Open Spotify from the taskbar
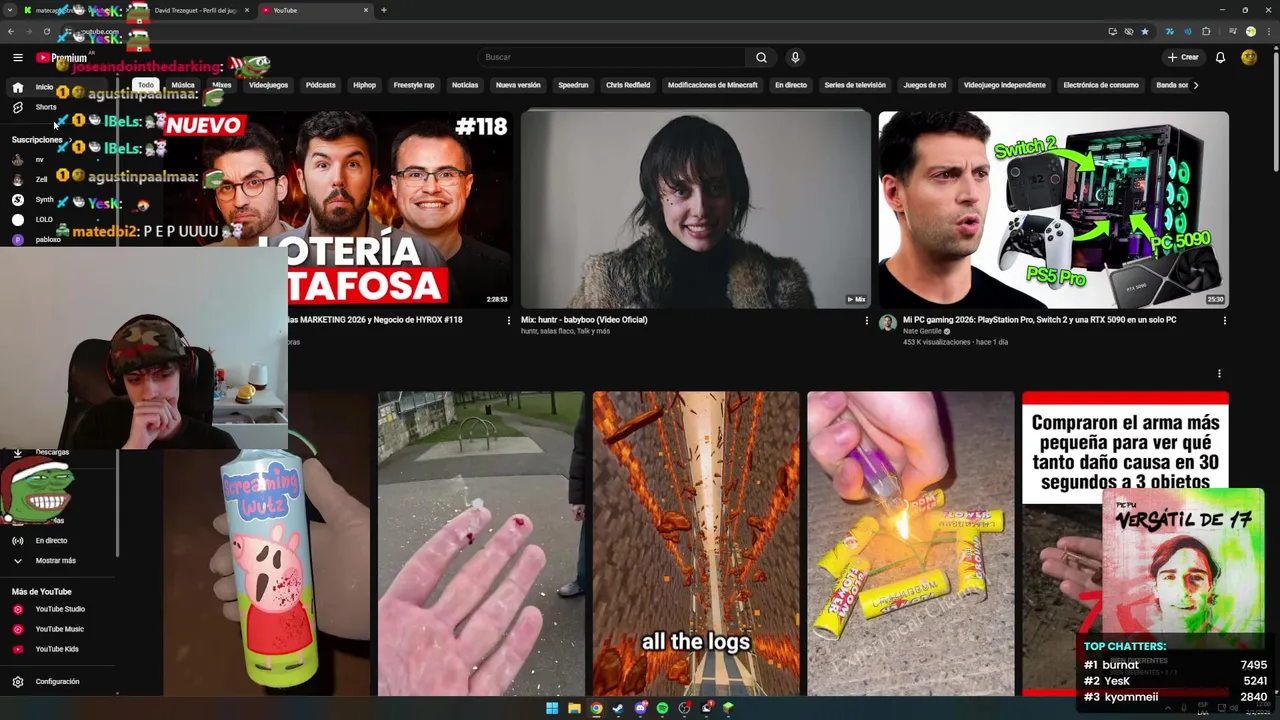1280x720 pixels. tap(662, 708)
